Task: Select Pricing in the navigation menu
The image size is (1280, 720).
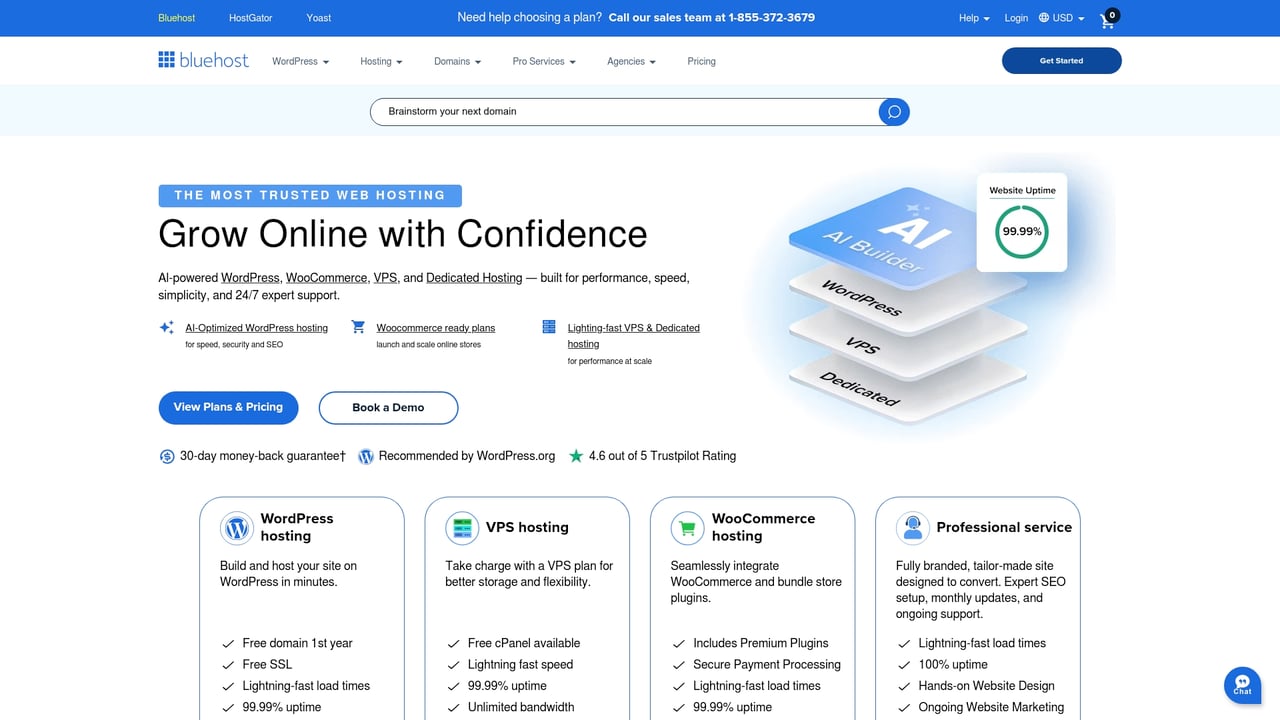Action: [x=701, y=61]
